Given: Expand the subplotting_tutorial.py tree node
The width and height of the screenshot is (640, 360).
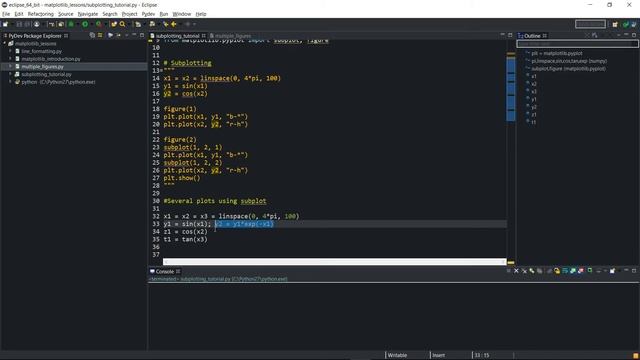Looking at the screenshot, I should point(10,74).
